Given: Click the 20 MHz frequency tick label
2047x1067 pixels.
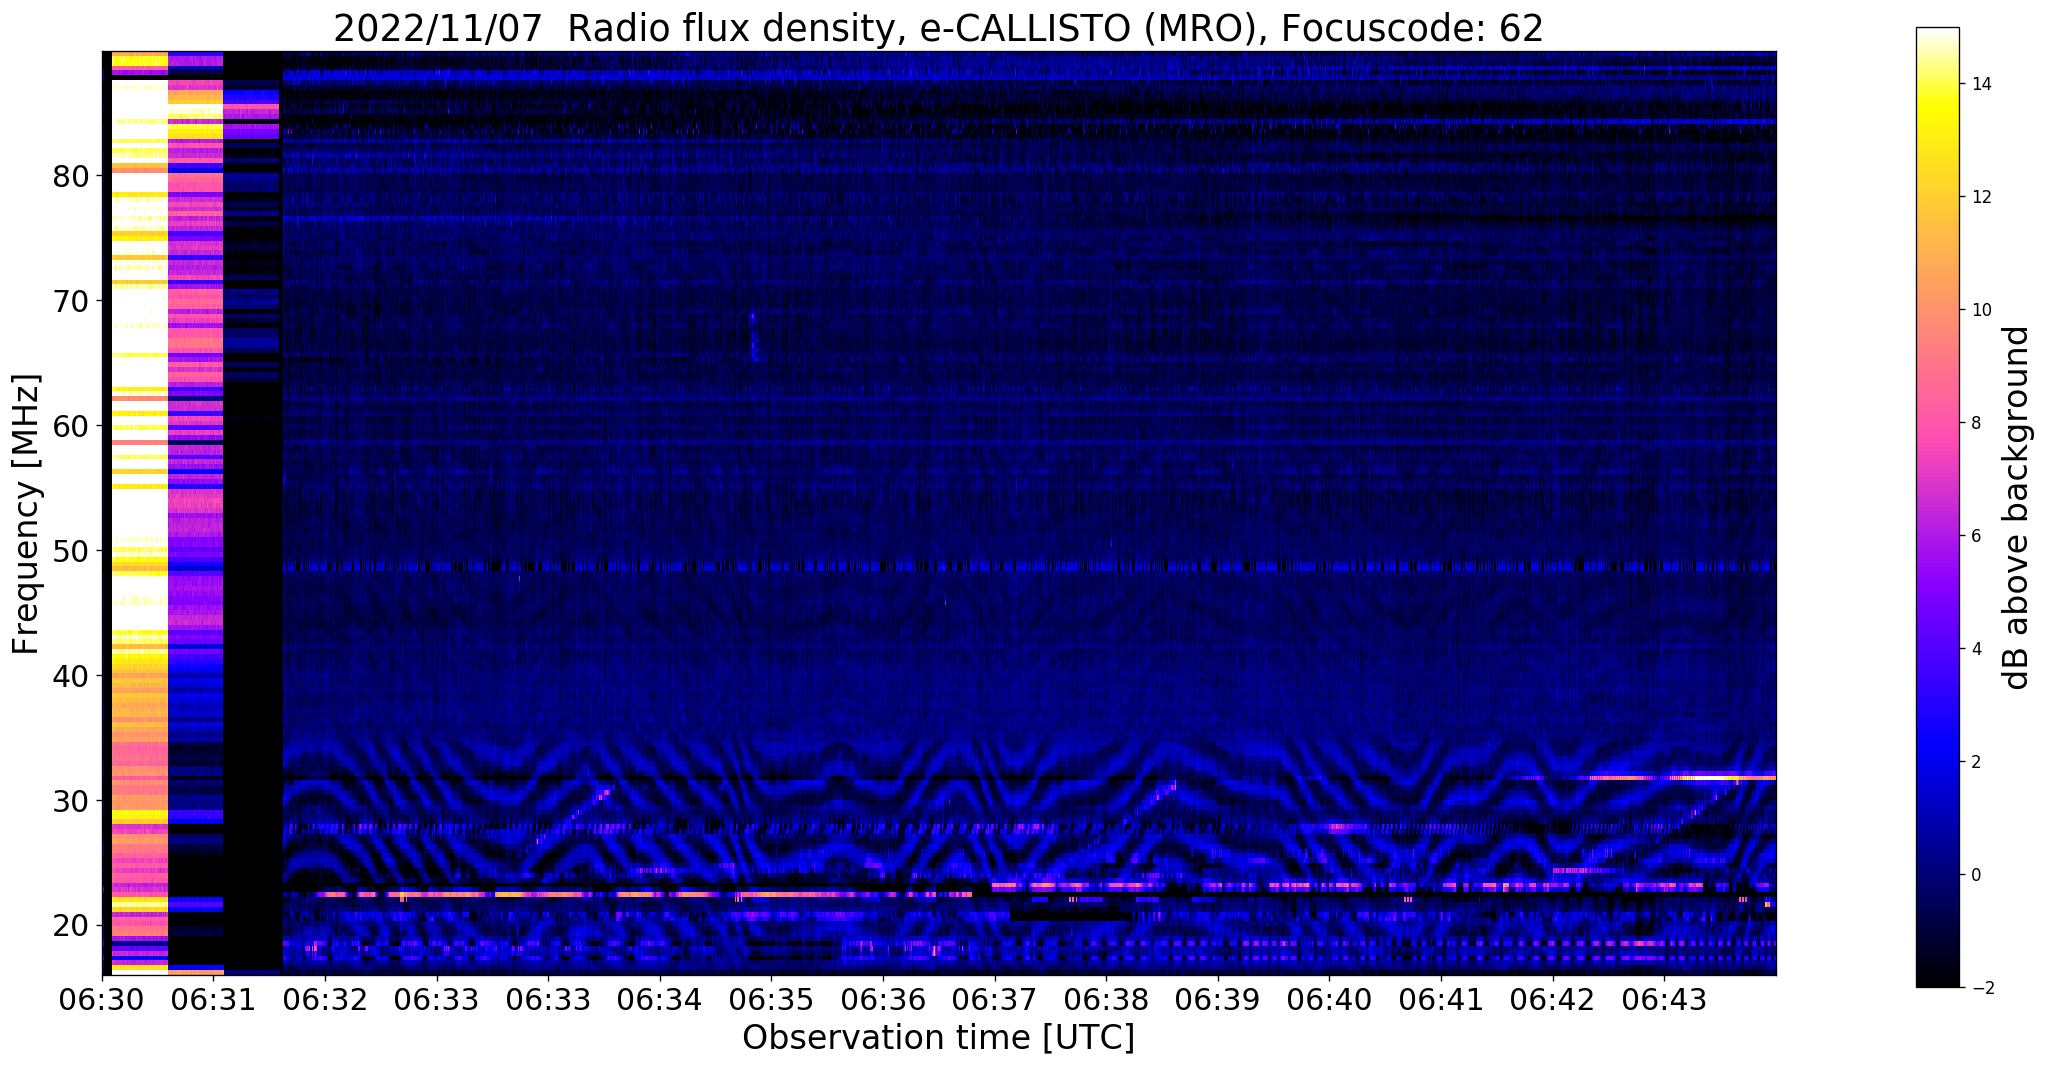Looking at the screenshot, I should [70, 926].
